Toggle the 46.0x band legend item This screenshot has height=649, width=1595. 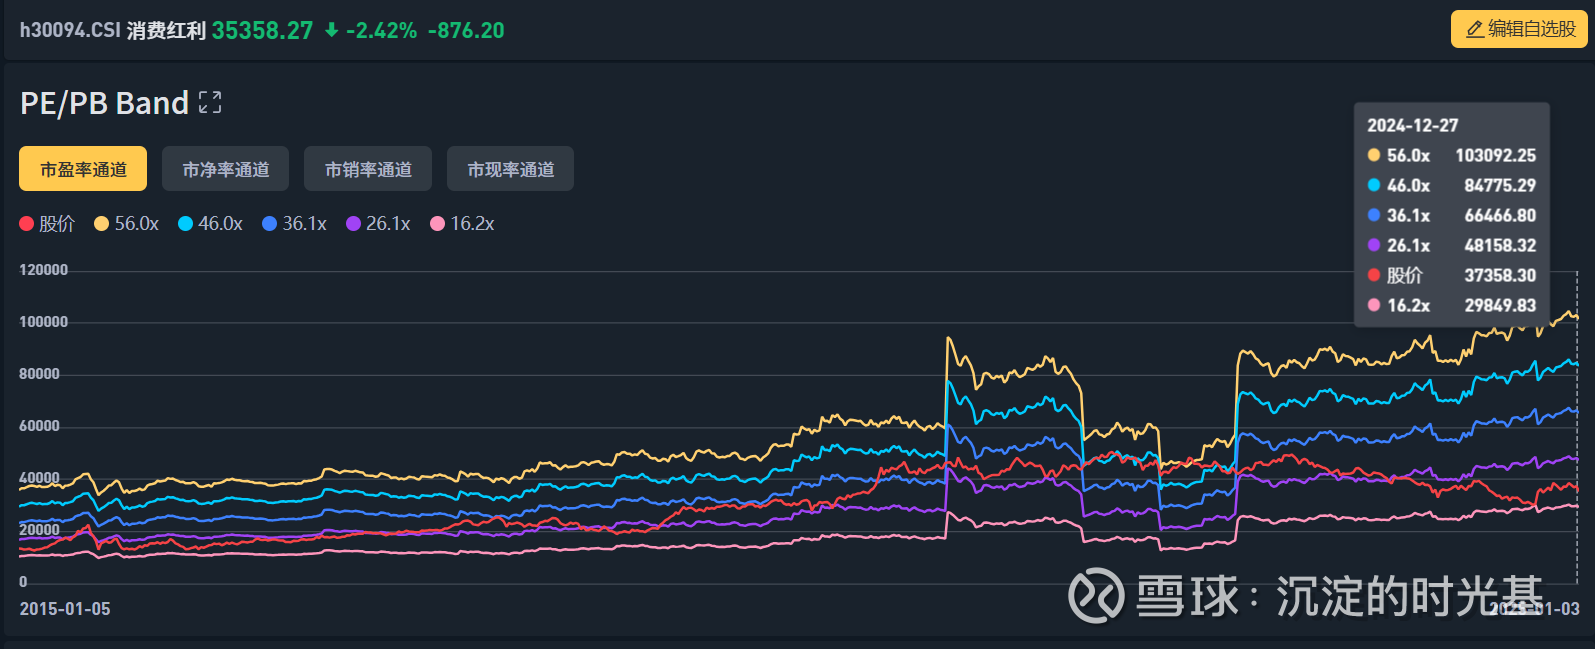[210, 224]
